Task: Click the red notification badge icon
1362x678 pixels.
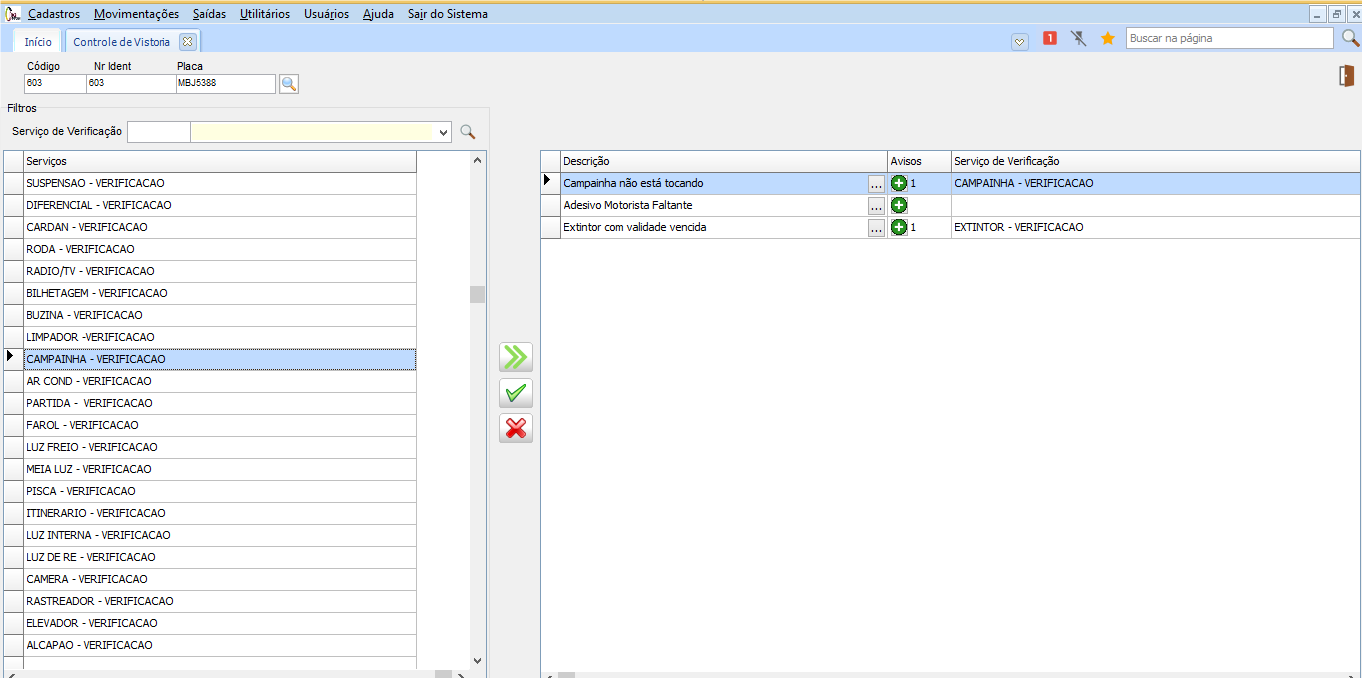Action: point(1050,39)
